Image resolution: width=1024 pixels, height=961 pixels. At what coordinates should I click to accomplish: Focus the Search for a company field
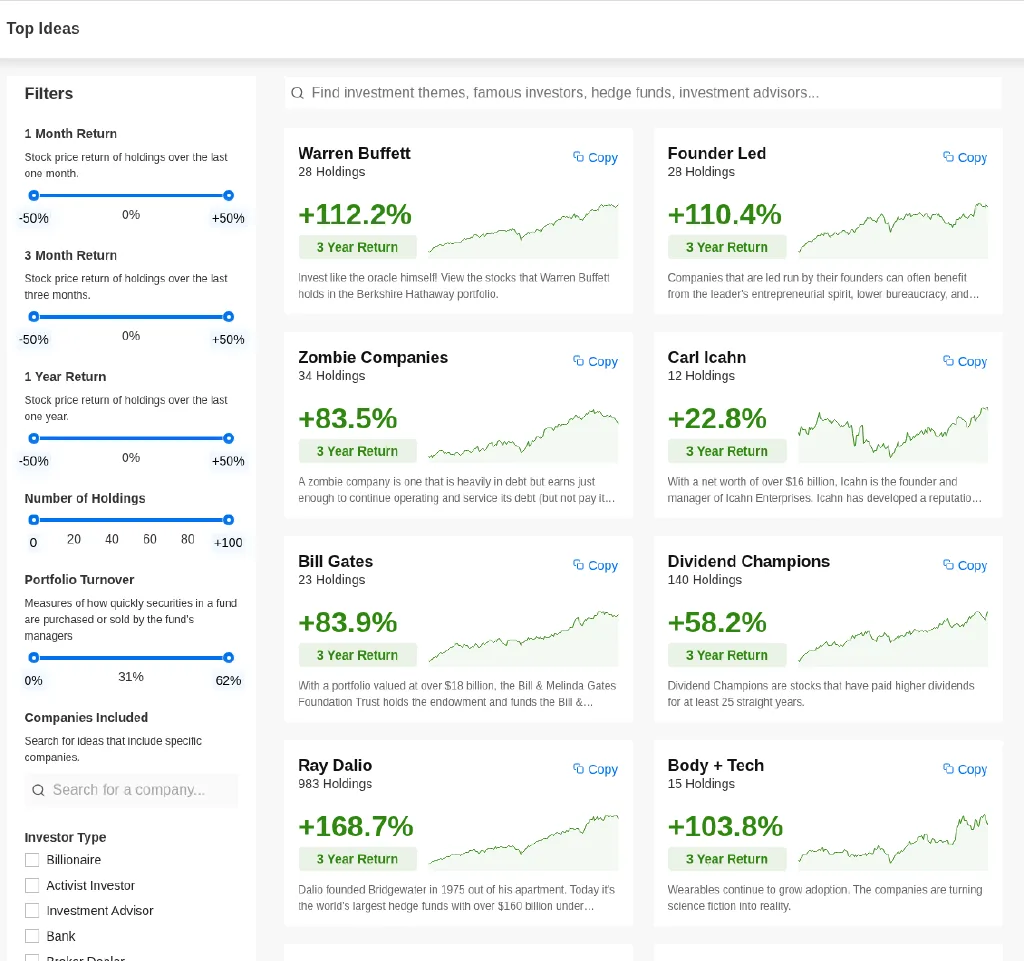pos(131,790)
